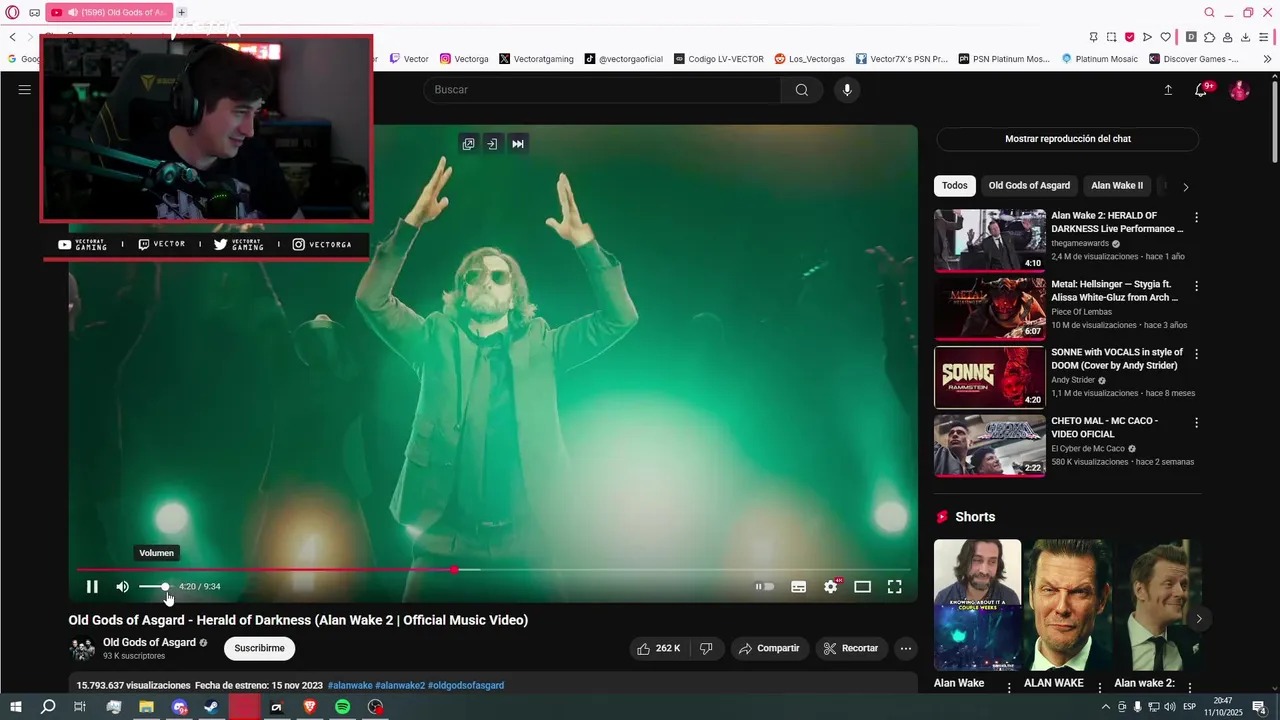Open PSN Platinum Mosaic bookmark

[x=1004, y=59]
